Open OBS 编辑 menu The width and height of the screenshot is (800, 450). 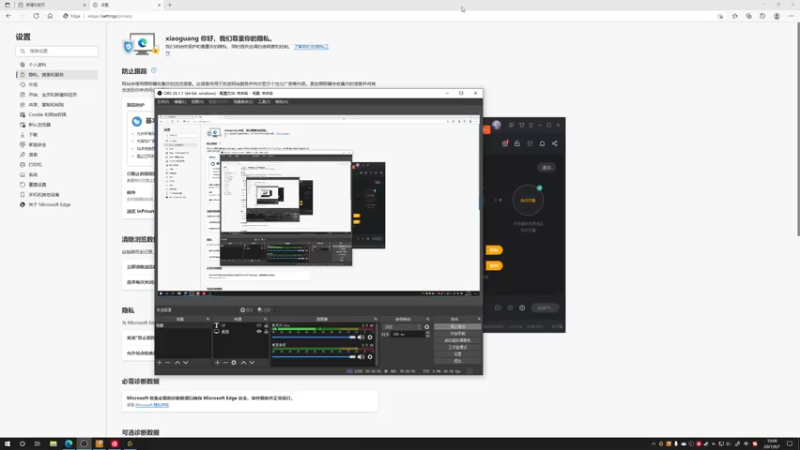(x=180, y=102)
